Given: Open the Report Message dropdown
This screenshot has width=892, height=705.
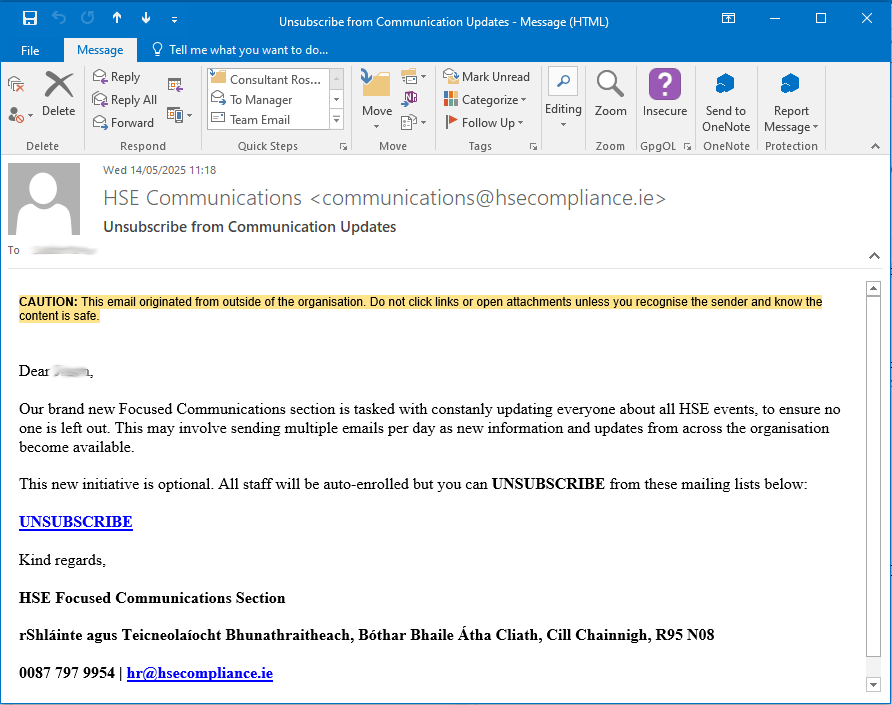Looking at the screenshot, I should [x=791, y=102].
